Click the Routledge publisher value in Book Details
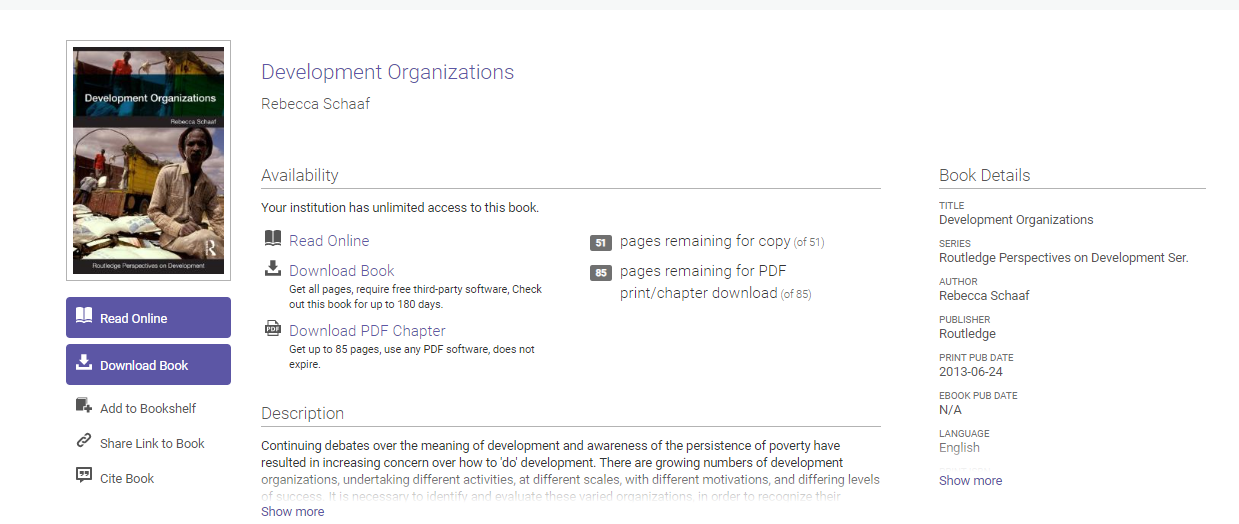This screenshot has width=1239, height=524. [x=967, y=334]
